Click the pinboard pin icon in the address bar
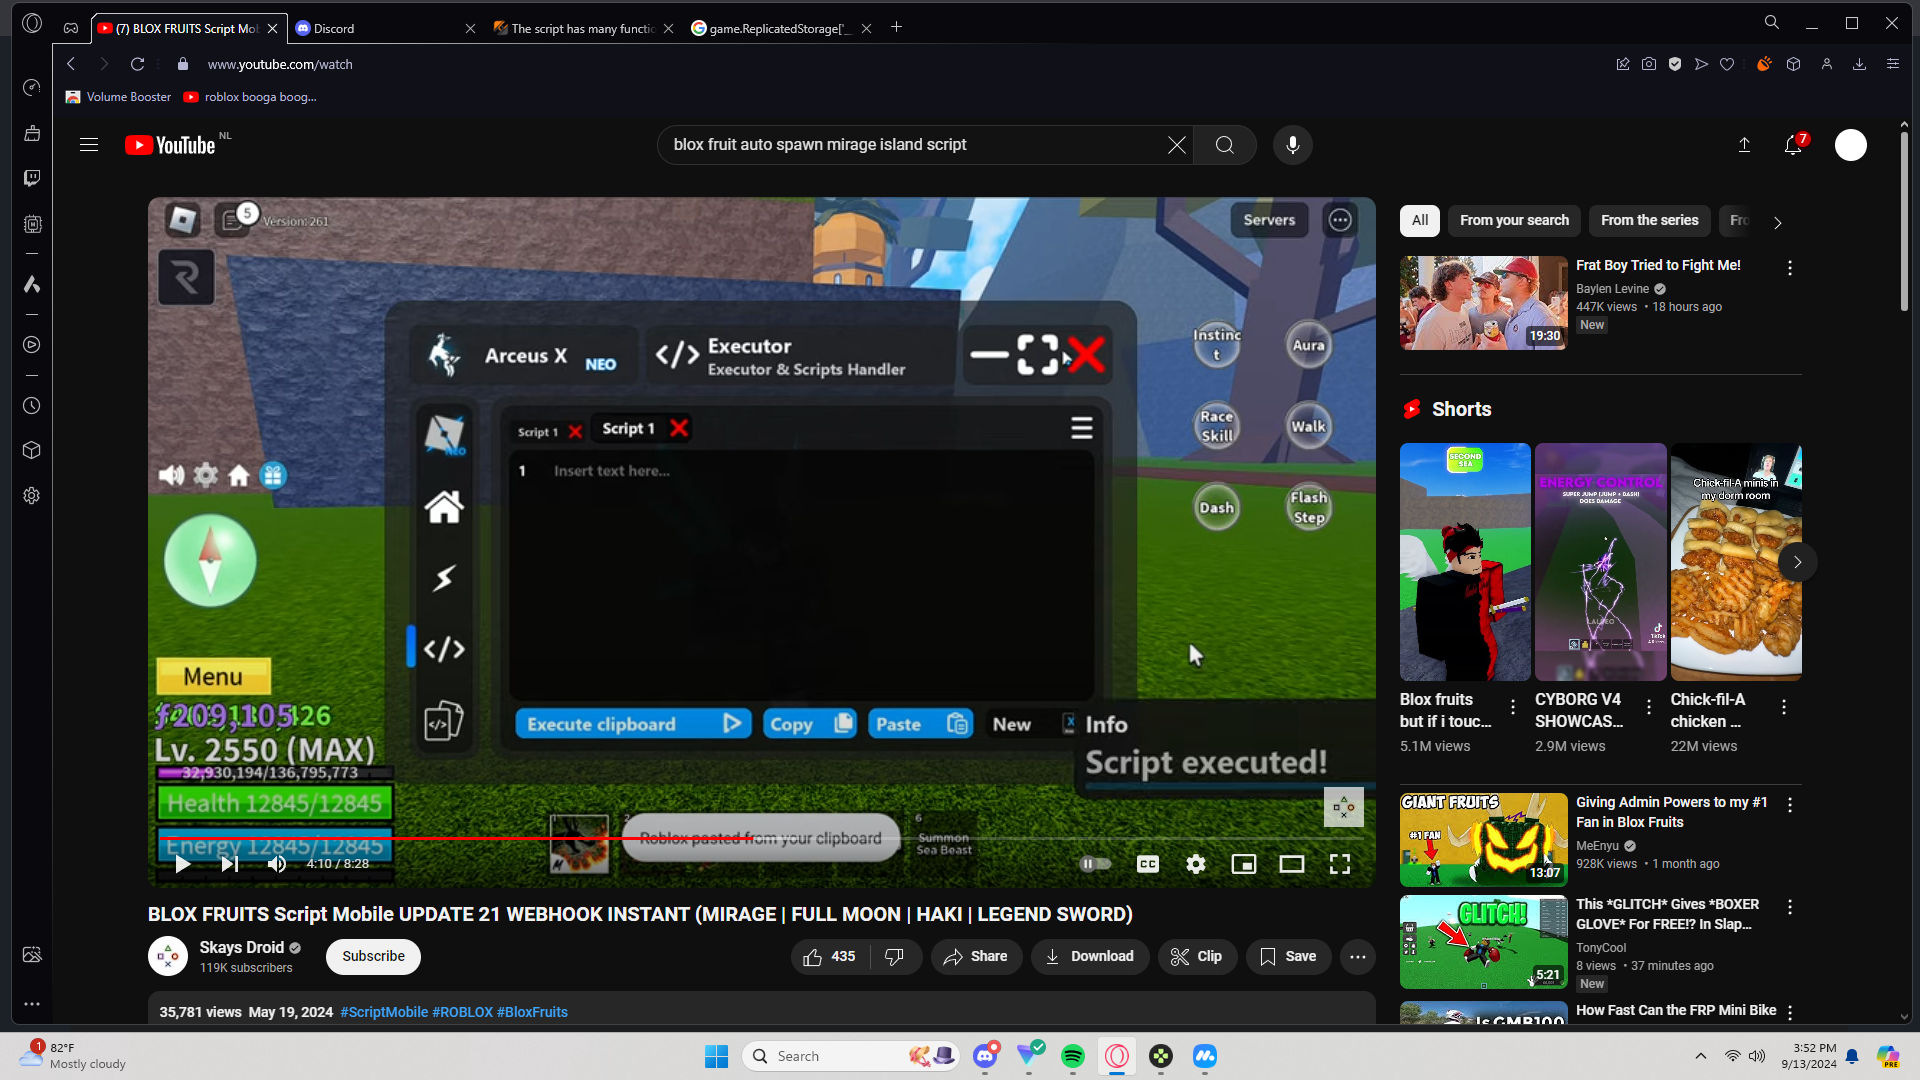The width and height of the screenshot is (1920, 1080). coord(1622,64)
